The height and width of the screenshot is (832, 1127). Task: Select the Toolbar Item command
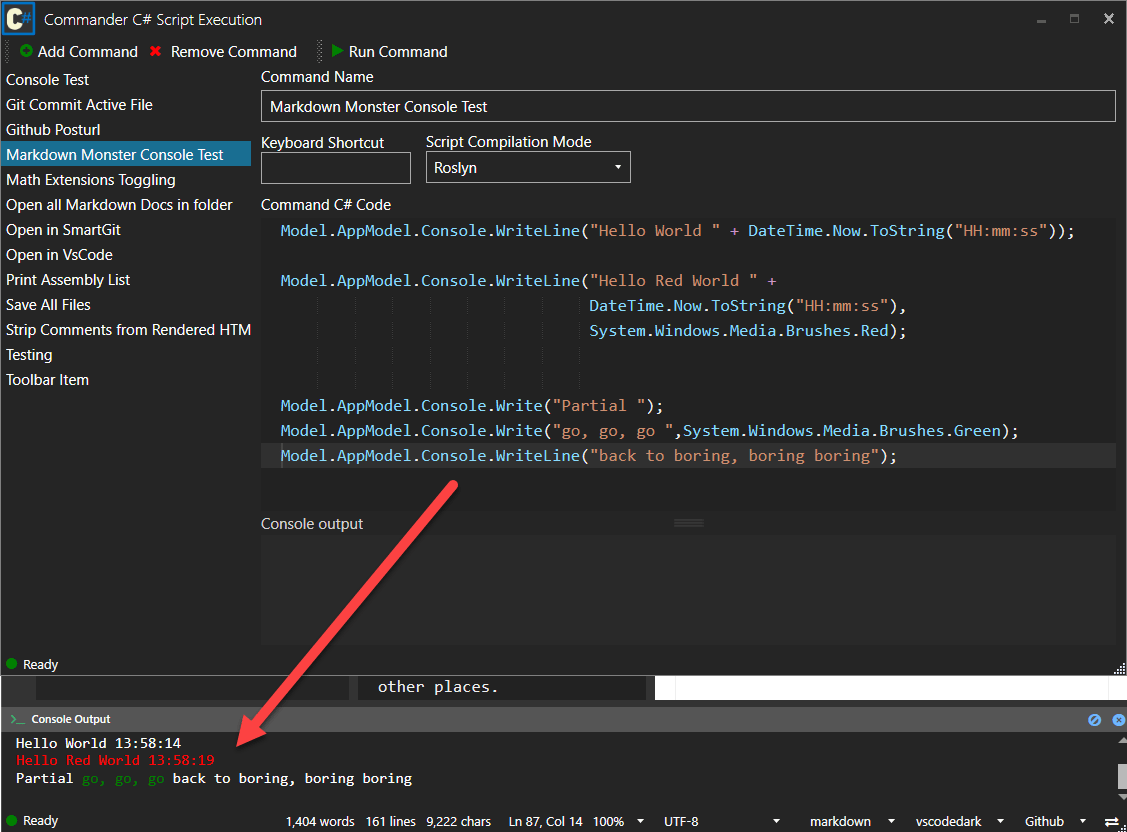126,380
